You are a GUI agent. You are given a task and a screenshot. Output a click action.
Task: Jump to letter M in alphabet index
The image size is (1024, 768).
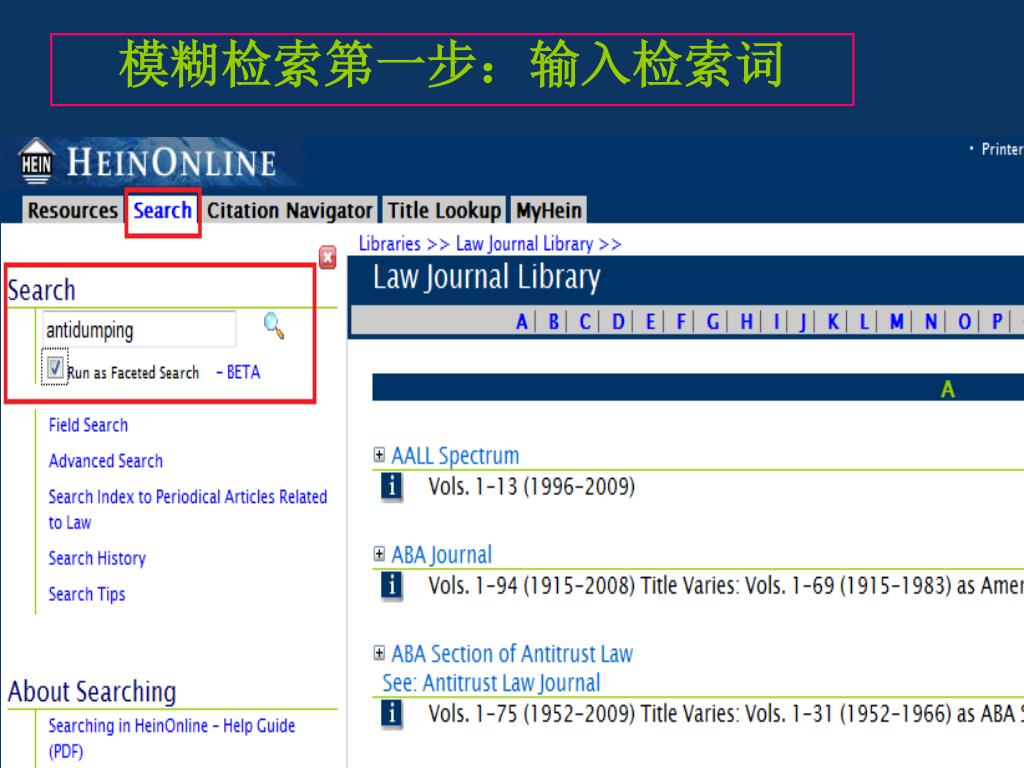pos(897,321)
